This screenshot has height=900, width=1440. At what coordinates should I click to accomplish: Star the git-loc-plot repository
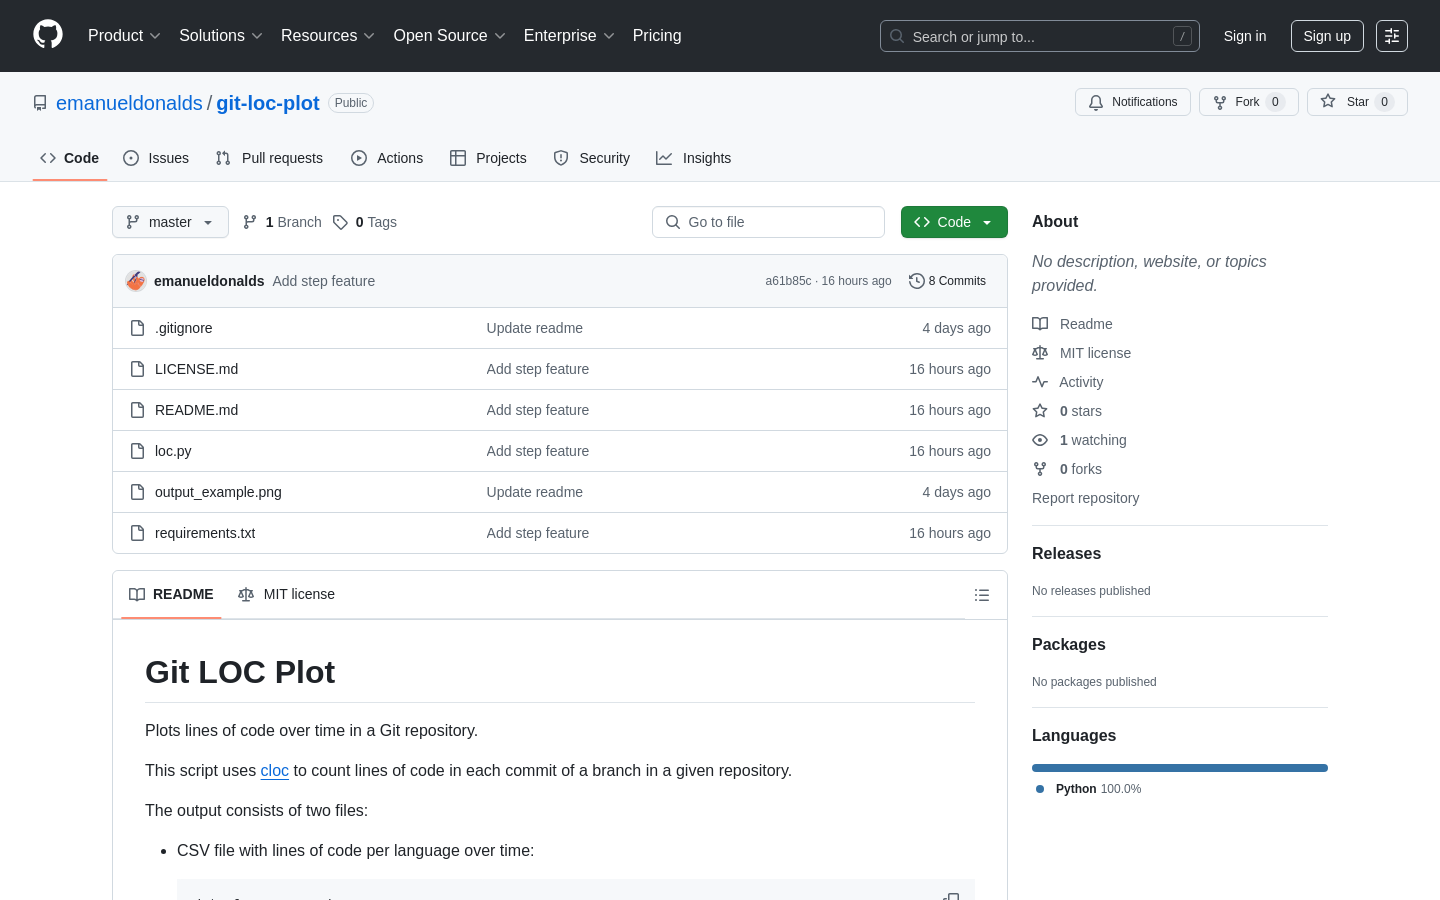click(1357, 102)
